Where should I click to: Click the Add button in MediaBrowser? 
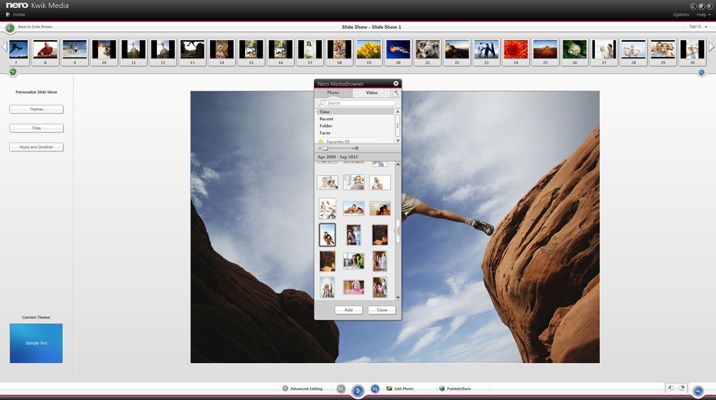[347, 310]
